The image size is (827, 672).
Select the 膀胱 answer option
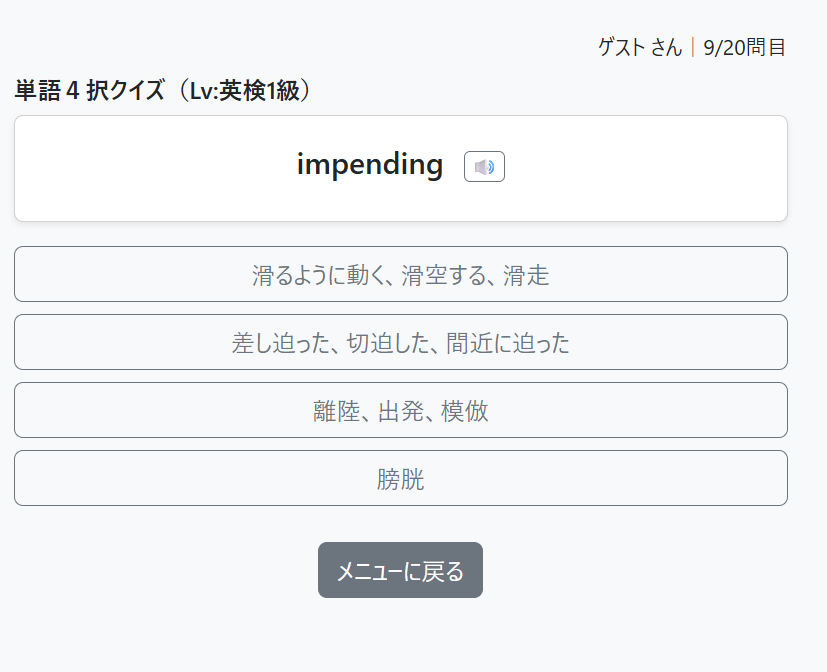pos(401,478)
